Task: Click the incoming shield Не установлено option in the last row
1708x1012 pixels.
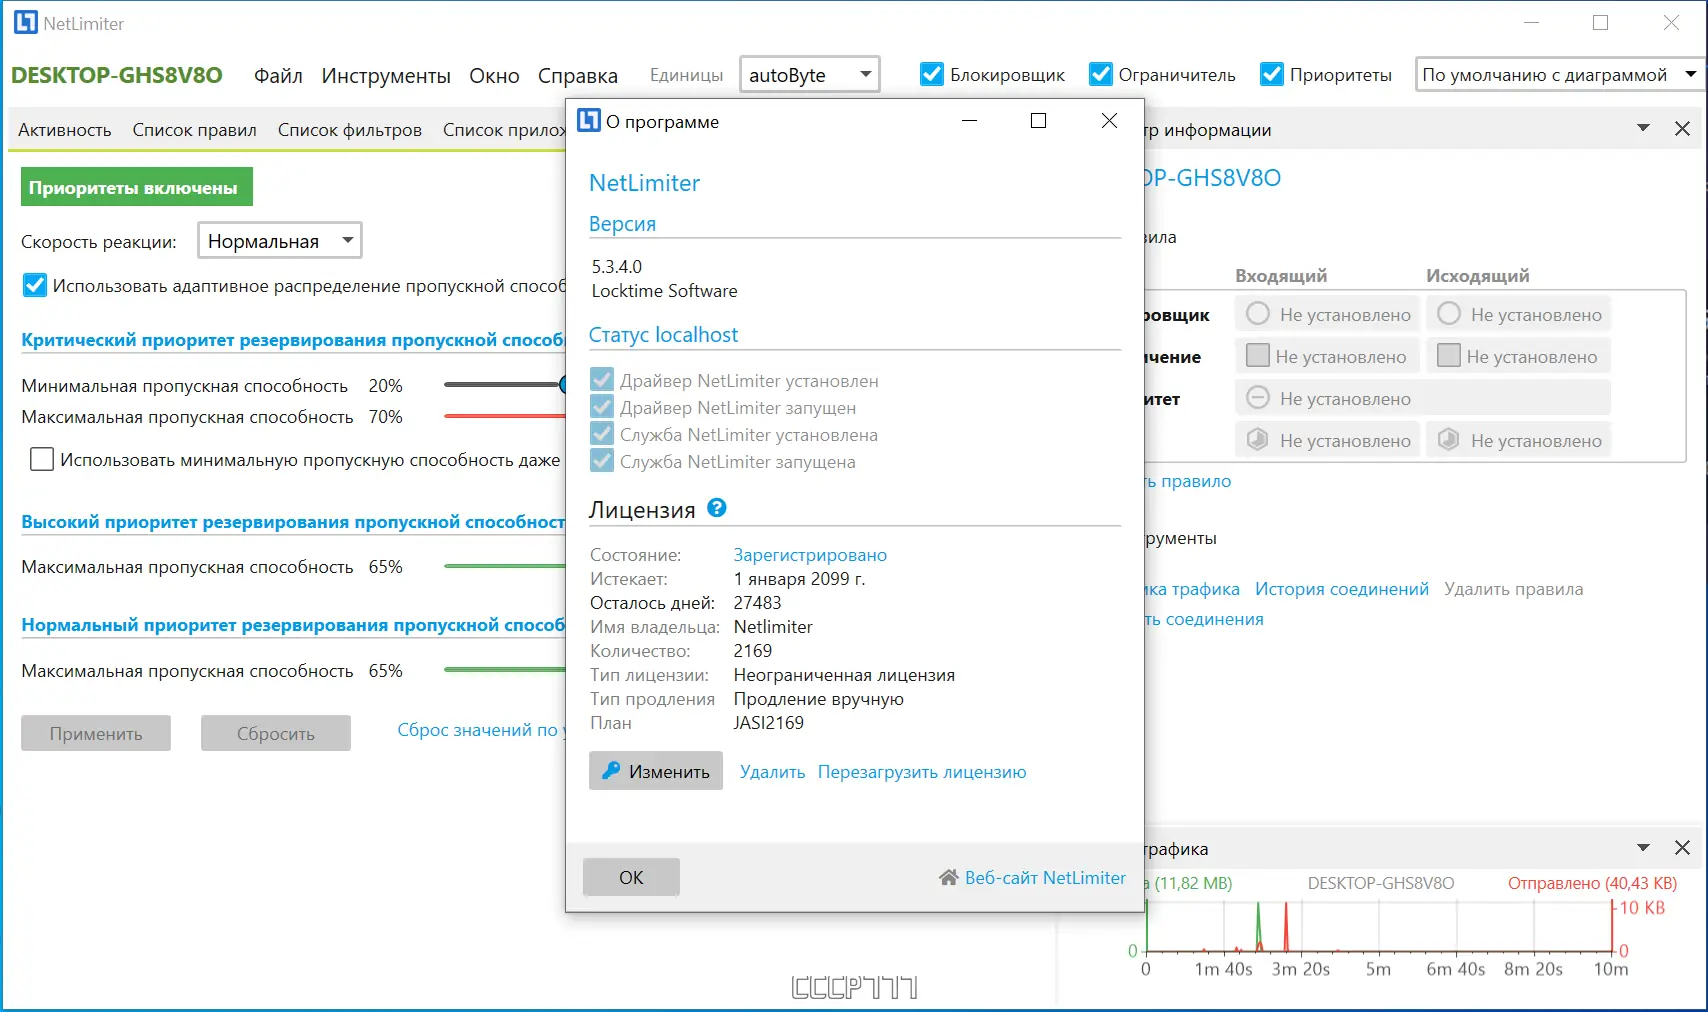Action: pyautogui.click(x=1327, y=440)
